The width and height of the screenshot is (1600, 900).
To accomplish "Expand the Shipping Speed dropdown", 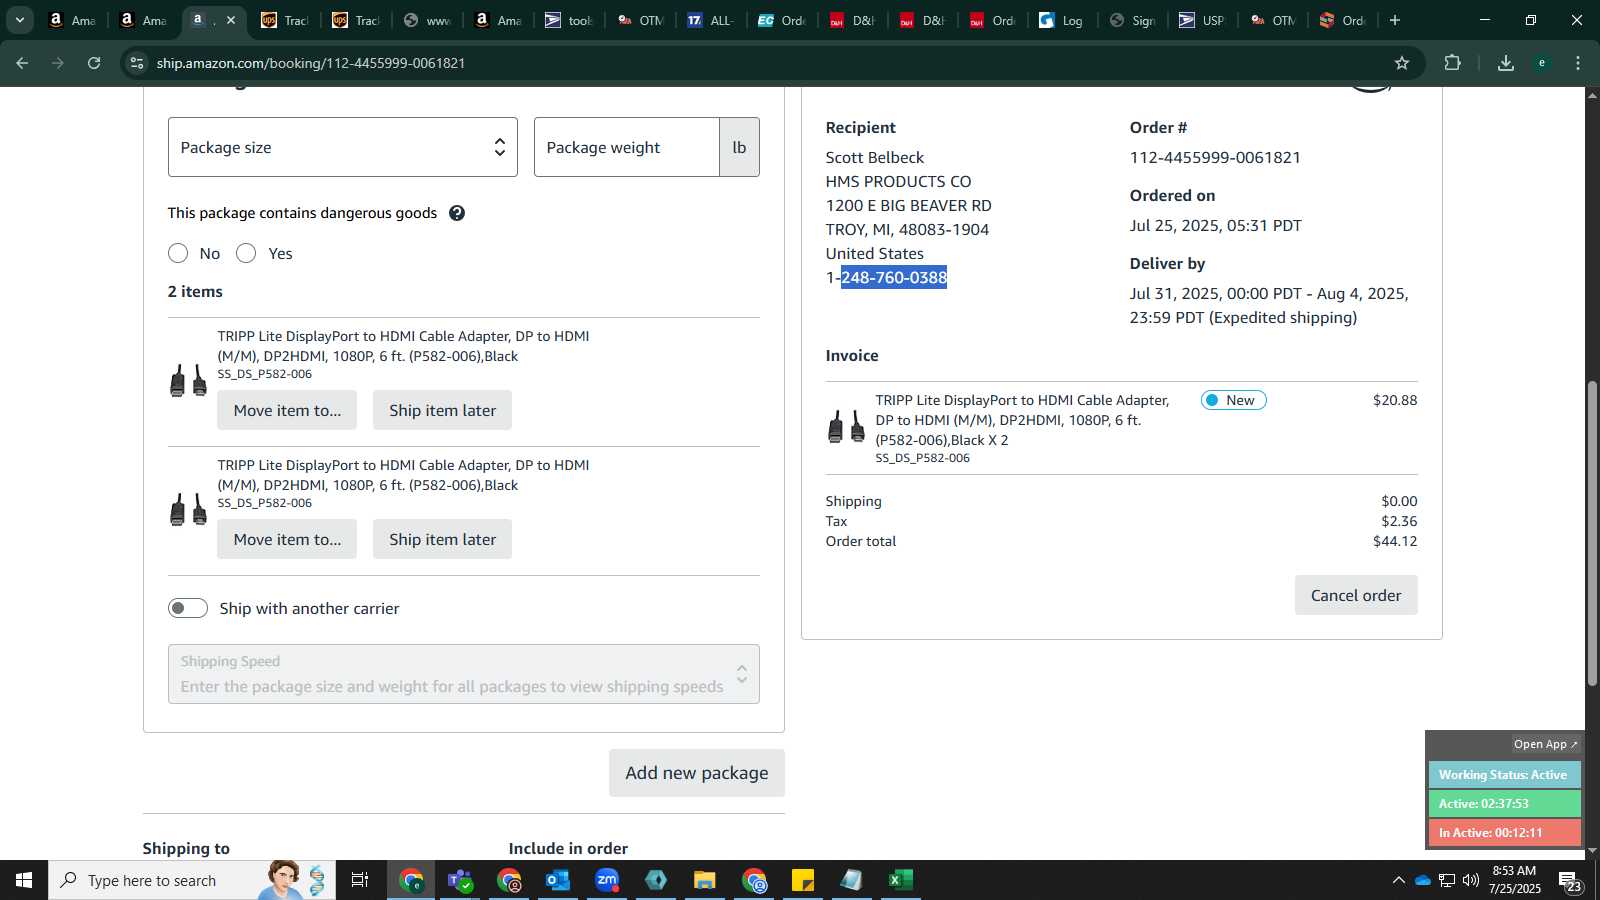I will pyautogui.click(x=464, y=674).
